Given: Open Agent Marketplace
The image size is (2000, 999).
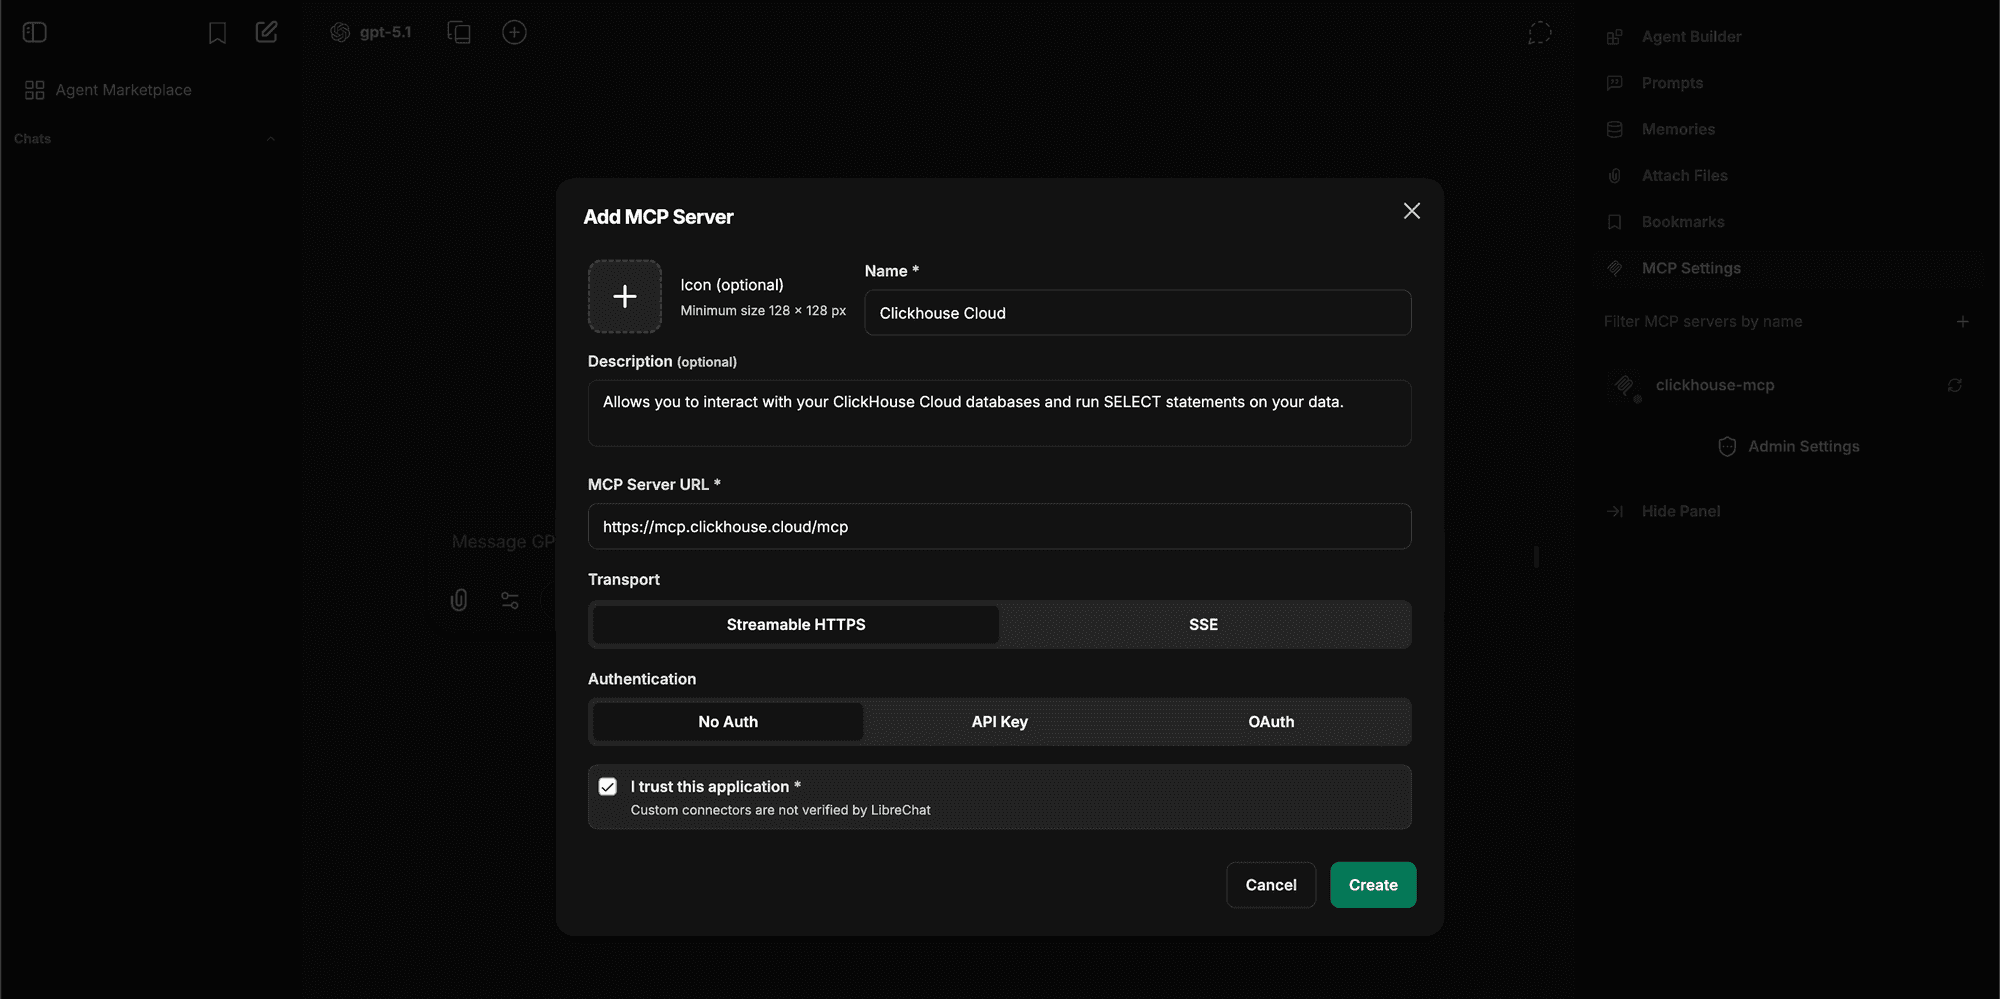Looking at the screenshot, I should (x=123, y=90).
